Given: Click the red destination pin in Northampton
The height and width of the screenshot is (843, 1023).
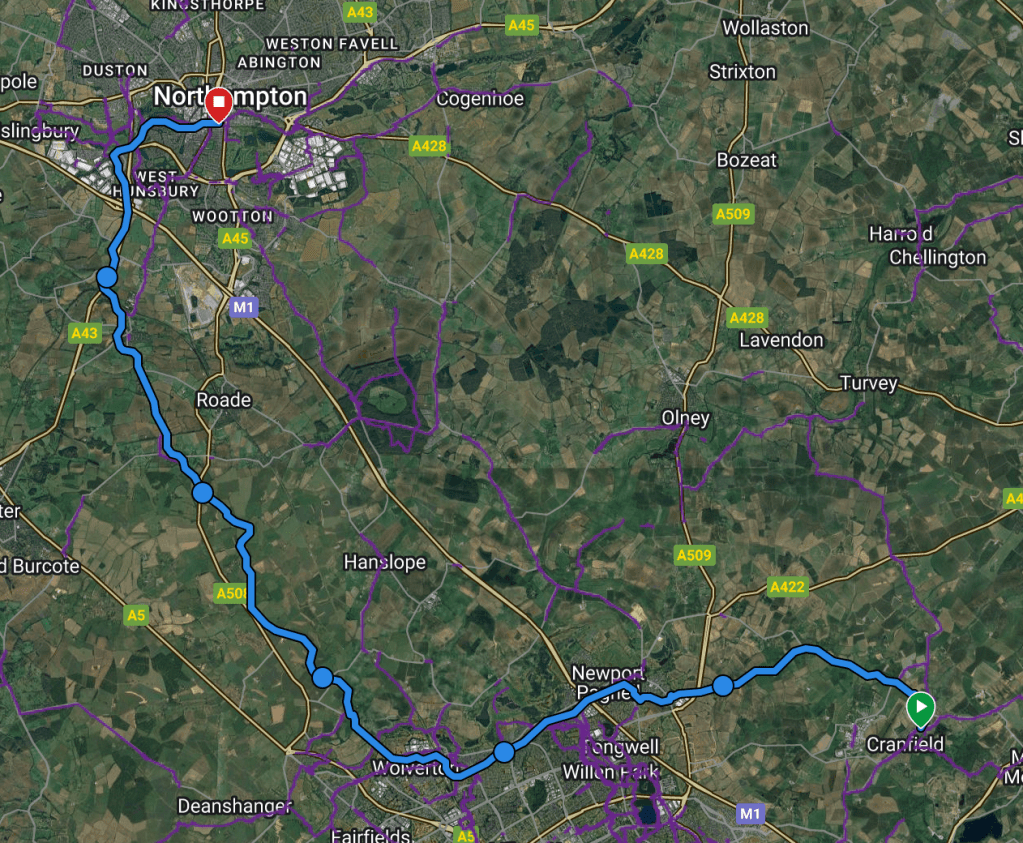Looking at the screenshot, I should tap(219, 104).
